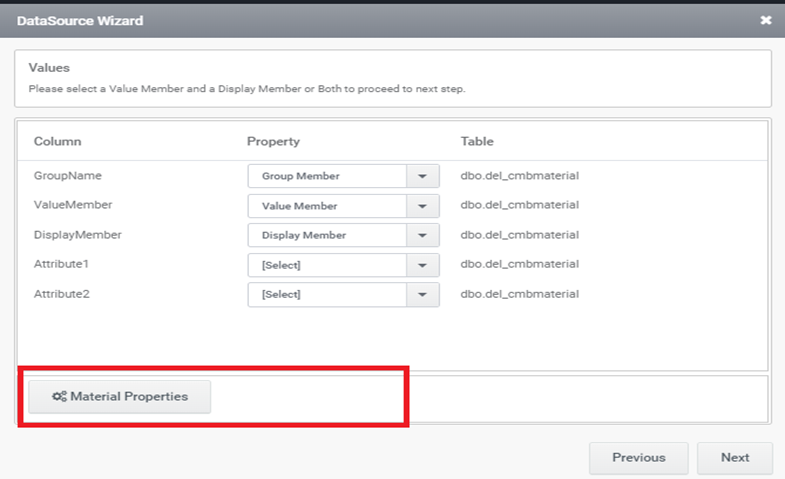Click the Column header label
785x479 pixels.
coord(57,142)
